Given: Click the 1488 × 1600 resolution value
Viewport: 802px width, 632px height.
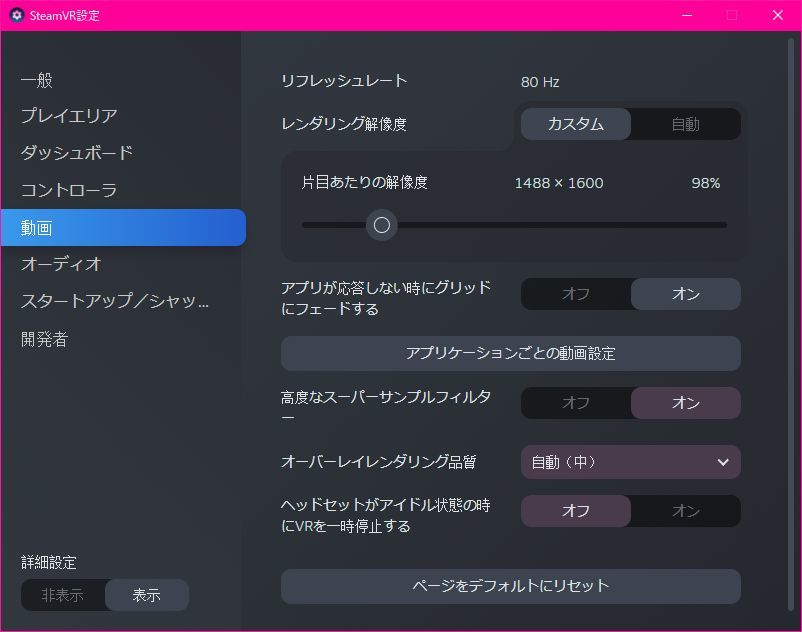Looking at the screenshot, I should click(559, 183).
